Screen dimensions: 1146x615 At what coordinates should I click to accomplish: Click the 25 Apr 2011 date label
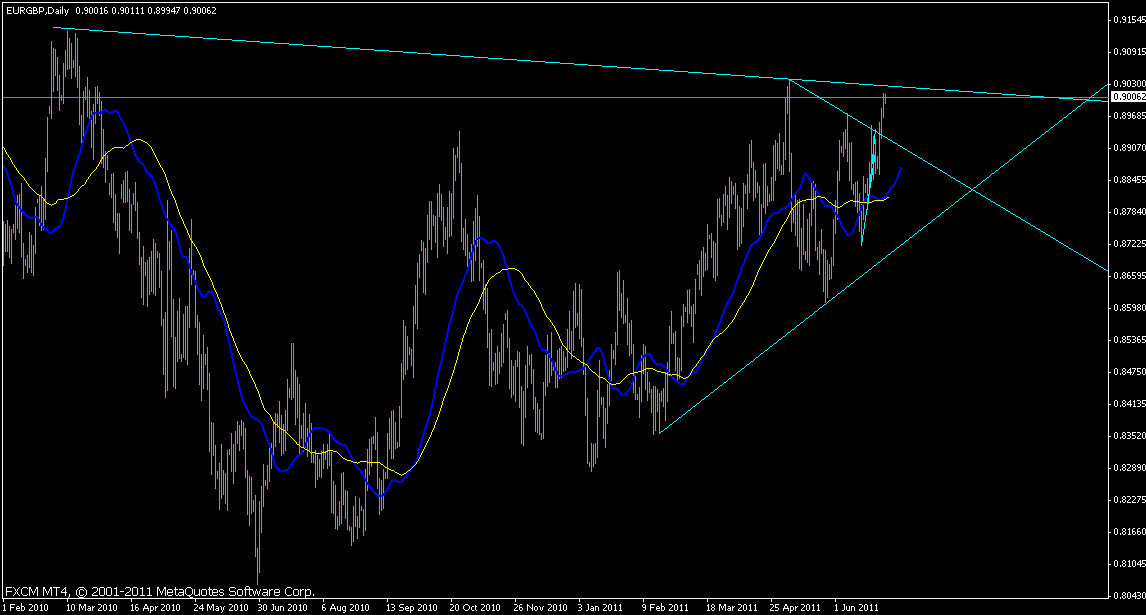tap(795, 606)
